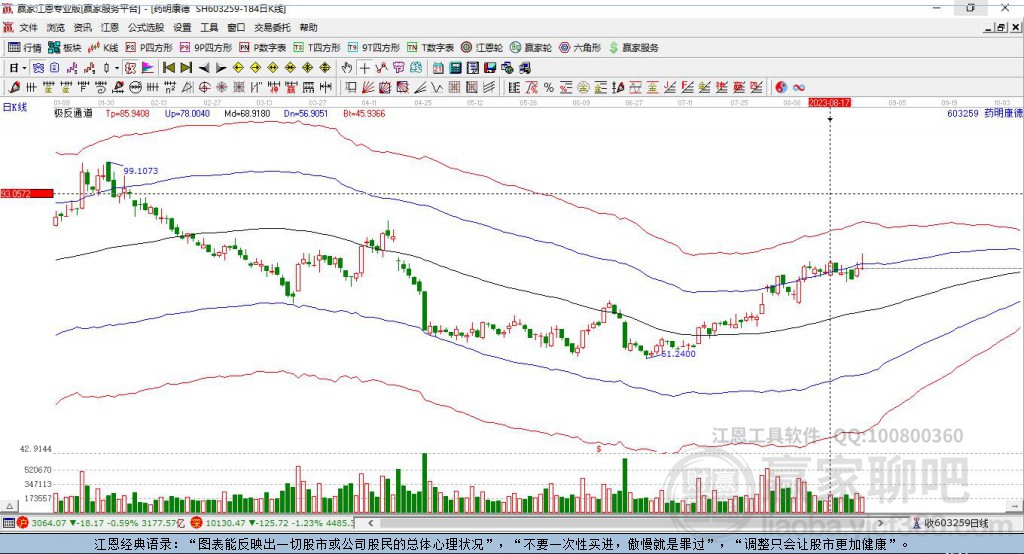
Task: Open the 浏览 menu
Action: tap(56, 27)
